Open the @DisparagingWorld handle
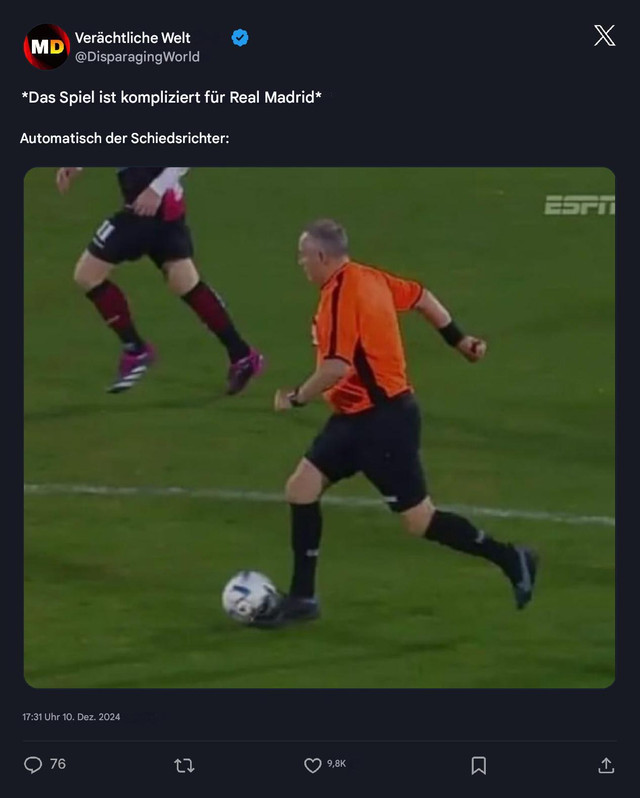Screen dimensions: 640x798 137,56
